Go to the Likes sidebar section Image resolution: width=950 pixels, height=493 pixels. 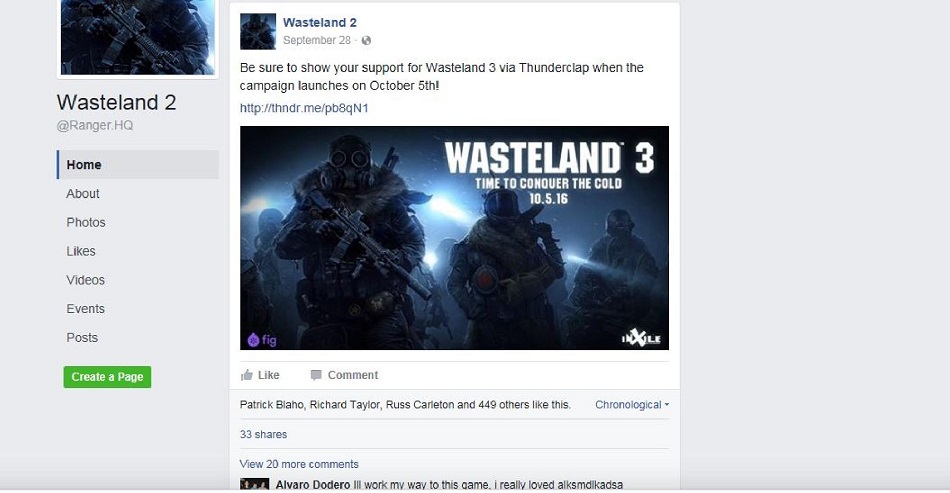[x=81, y=251]
